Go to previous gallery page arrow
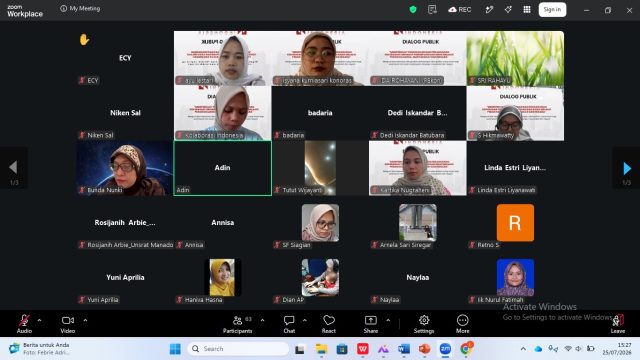The height and width of the screenshot is (360, 640). click(13, 167)
